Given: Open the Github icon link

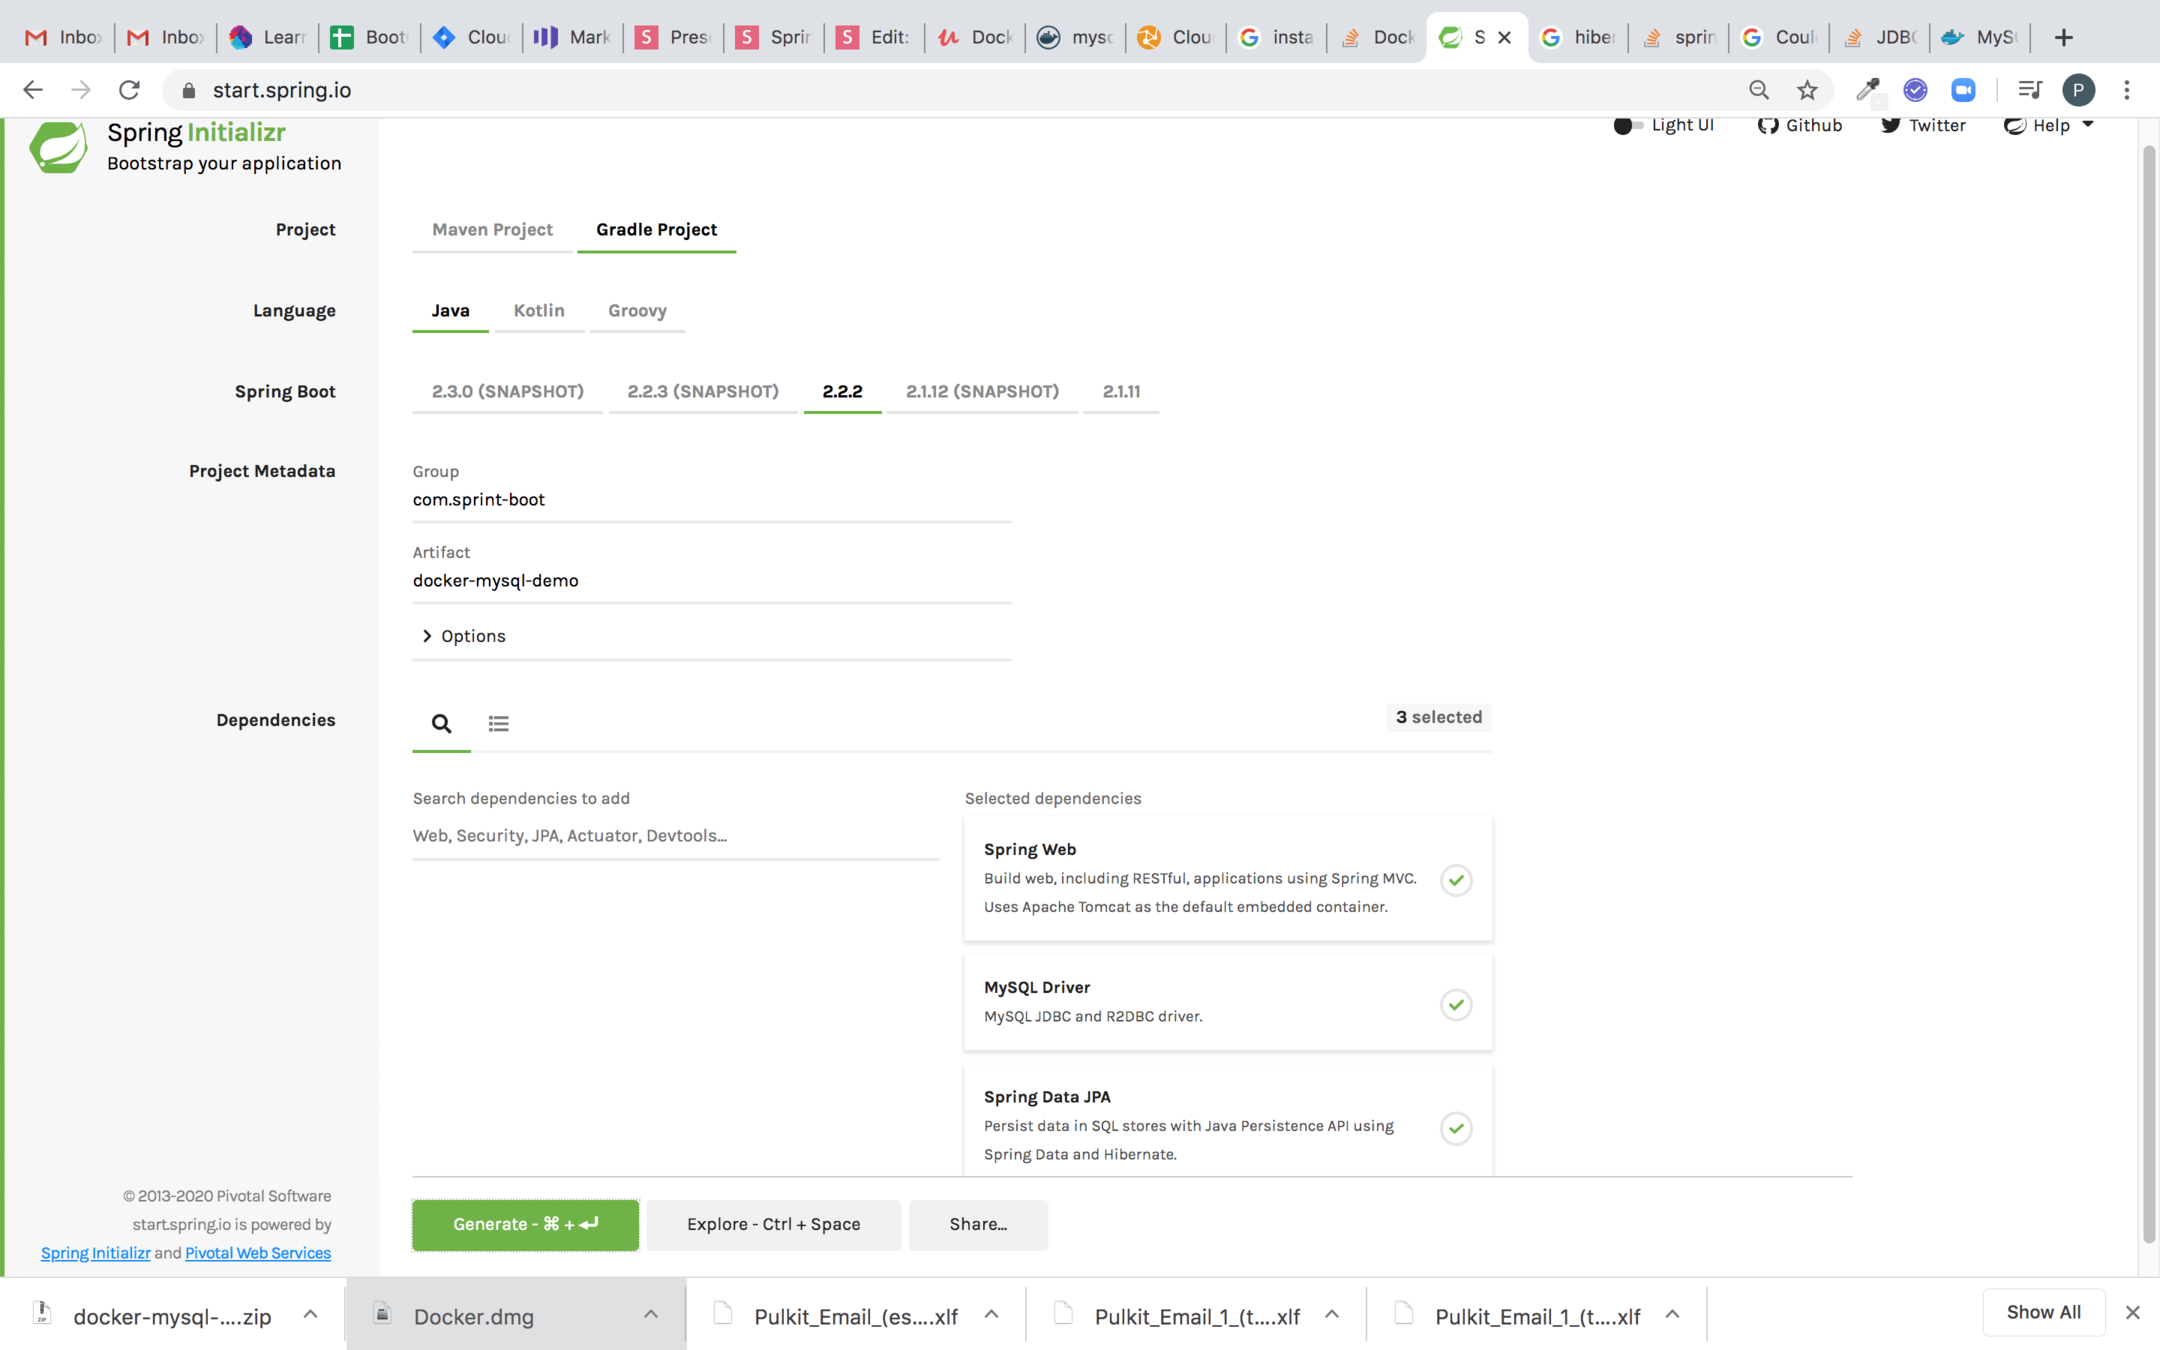Looking at the screenshot, I should click(1768, 125).
